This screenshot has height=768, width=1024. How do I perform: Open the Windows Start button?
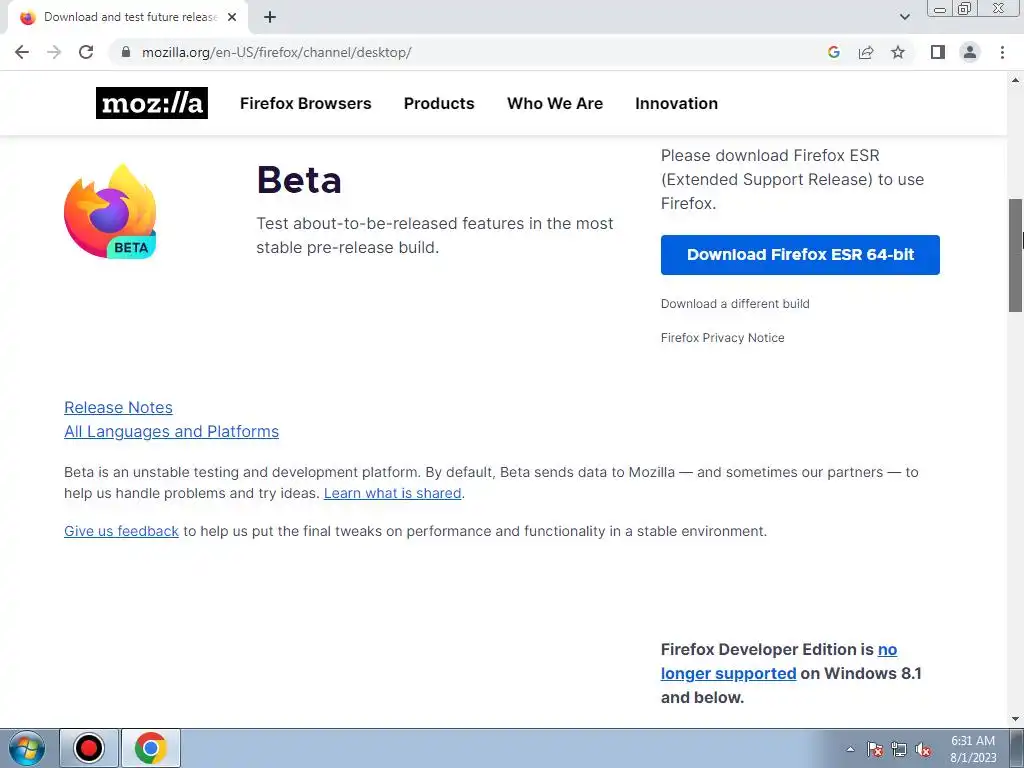coord(27,748)
